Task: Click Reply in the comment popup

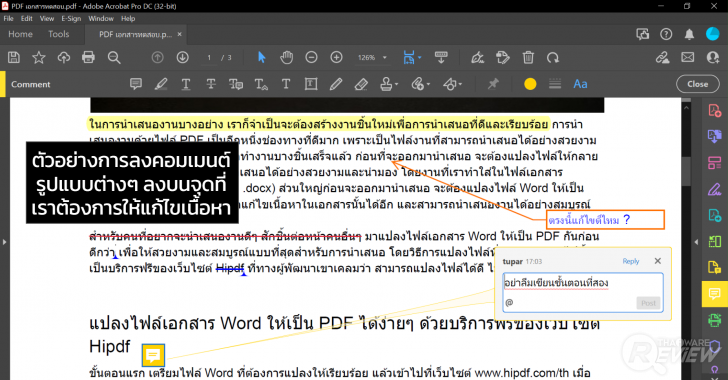Action: (x=630, y=261)
